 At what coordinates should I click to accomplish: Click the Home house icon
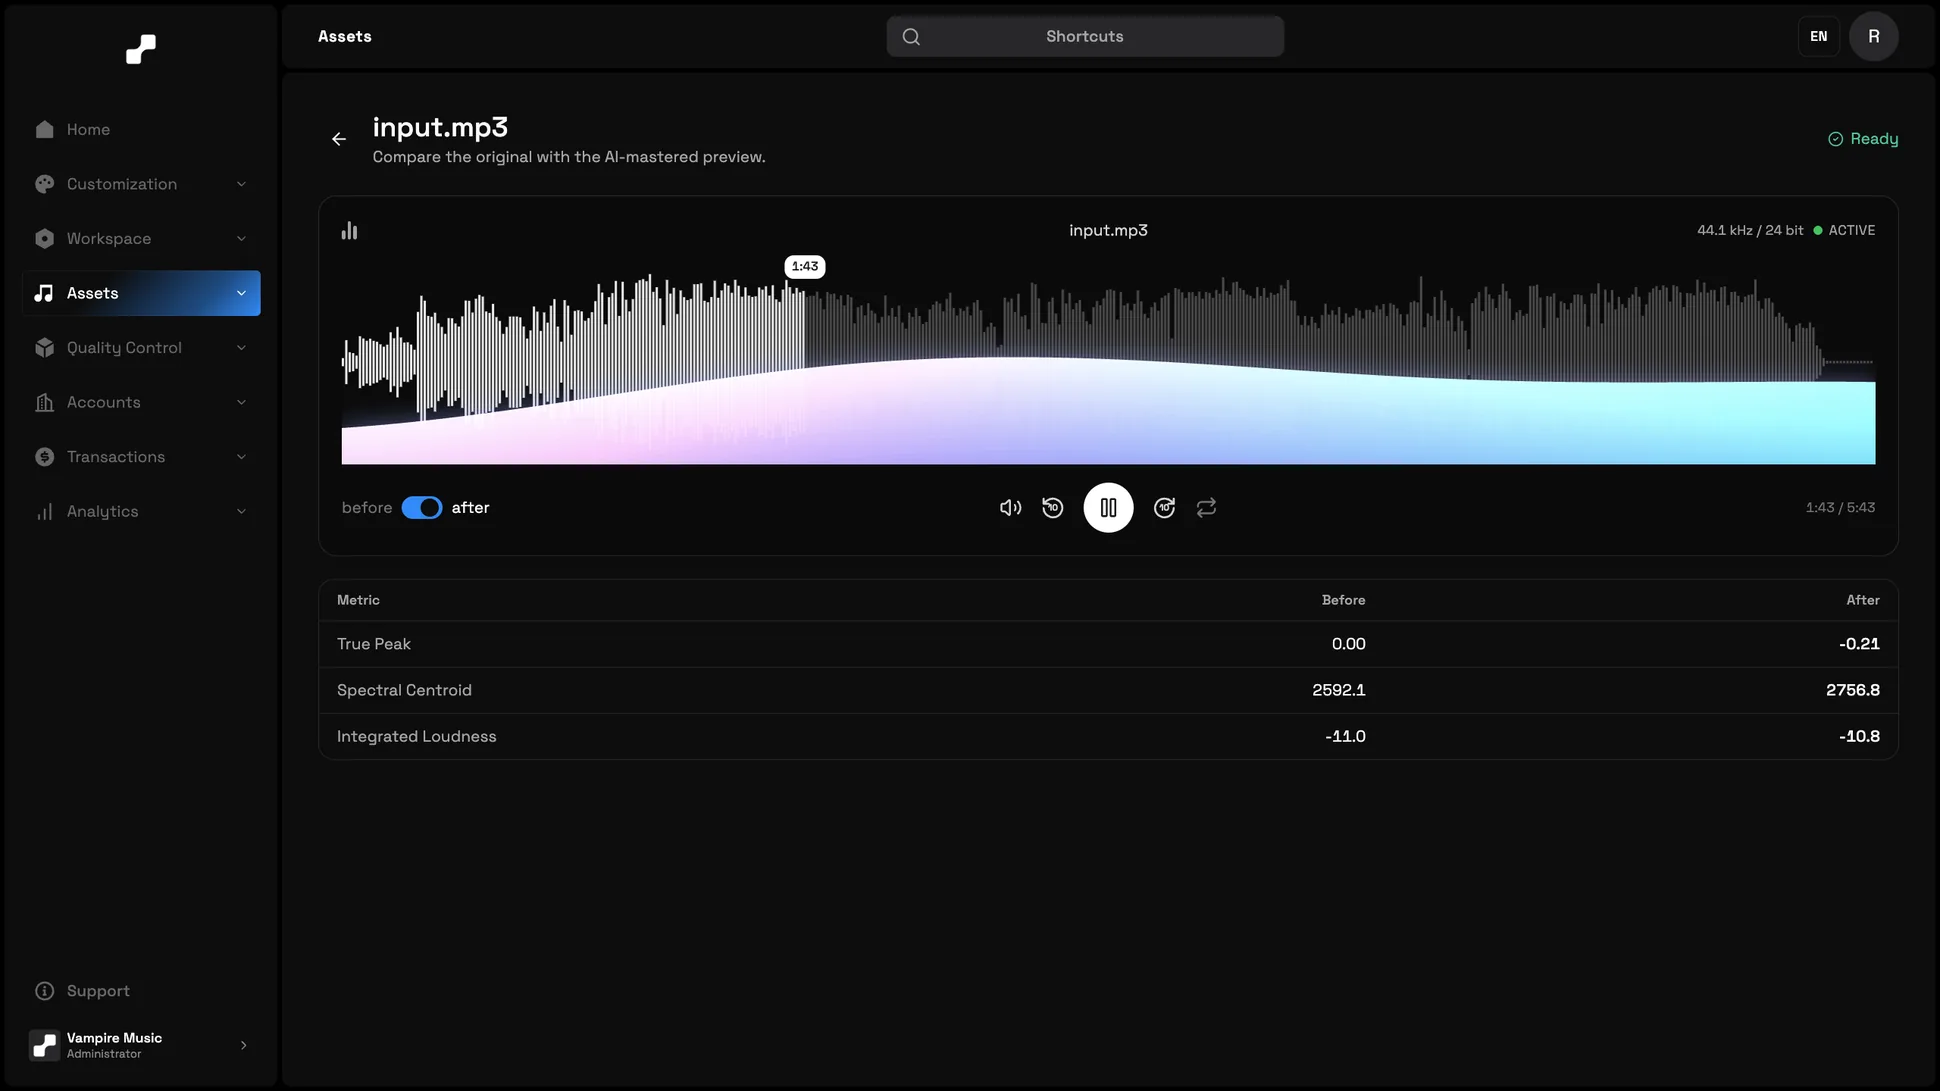coord(44,130)
